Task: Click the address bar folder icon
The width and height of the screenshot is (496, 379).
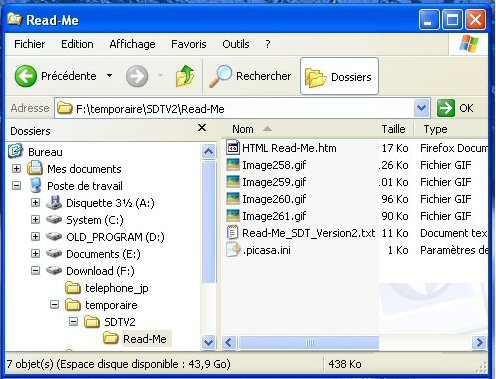Action: (65, 108)
